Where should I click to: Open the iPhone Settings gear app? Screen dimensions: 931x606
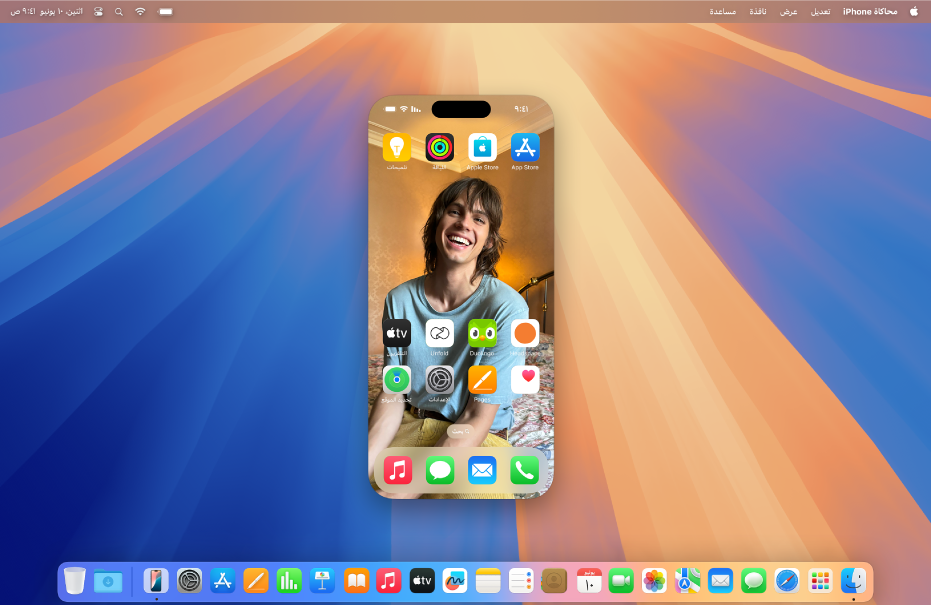click(440, 380)
